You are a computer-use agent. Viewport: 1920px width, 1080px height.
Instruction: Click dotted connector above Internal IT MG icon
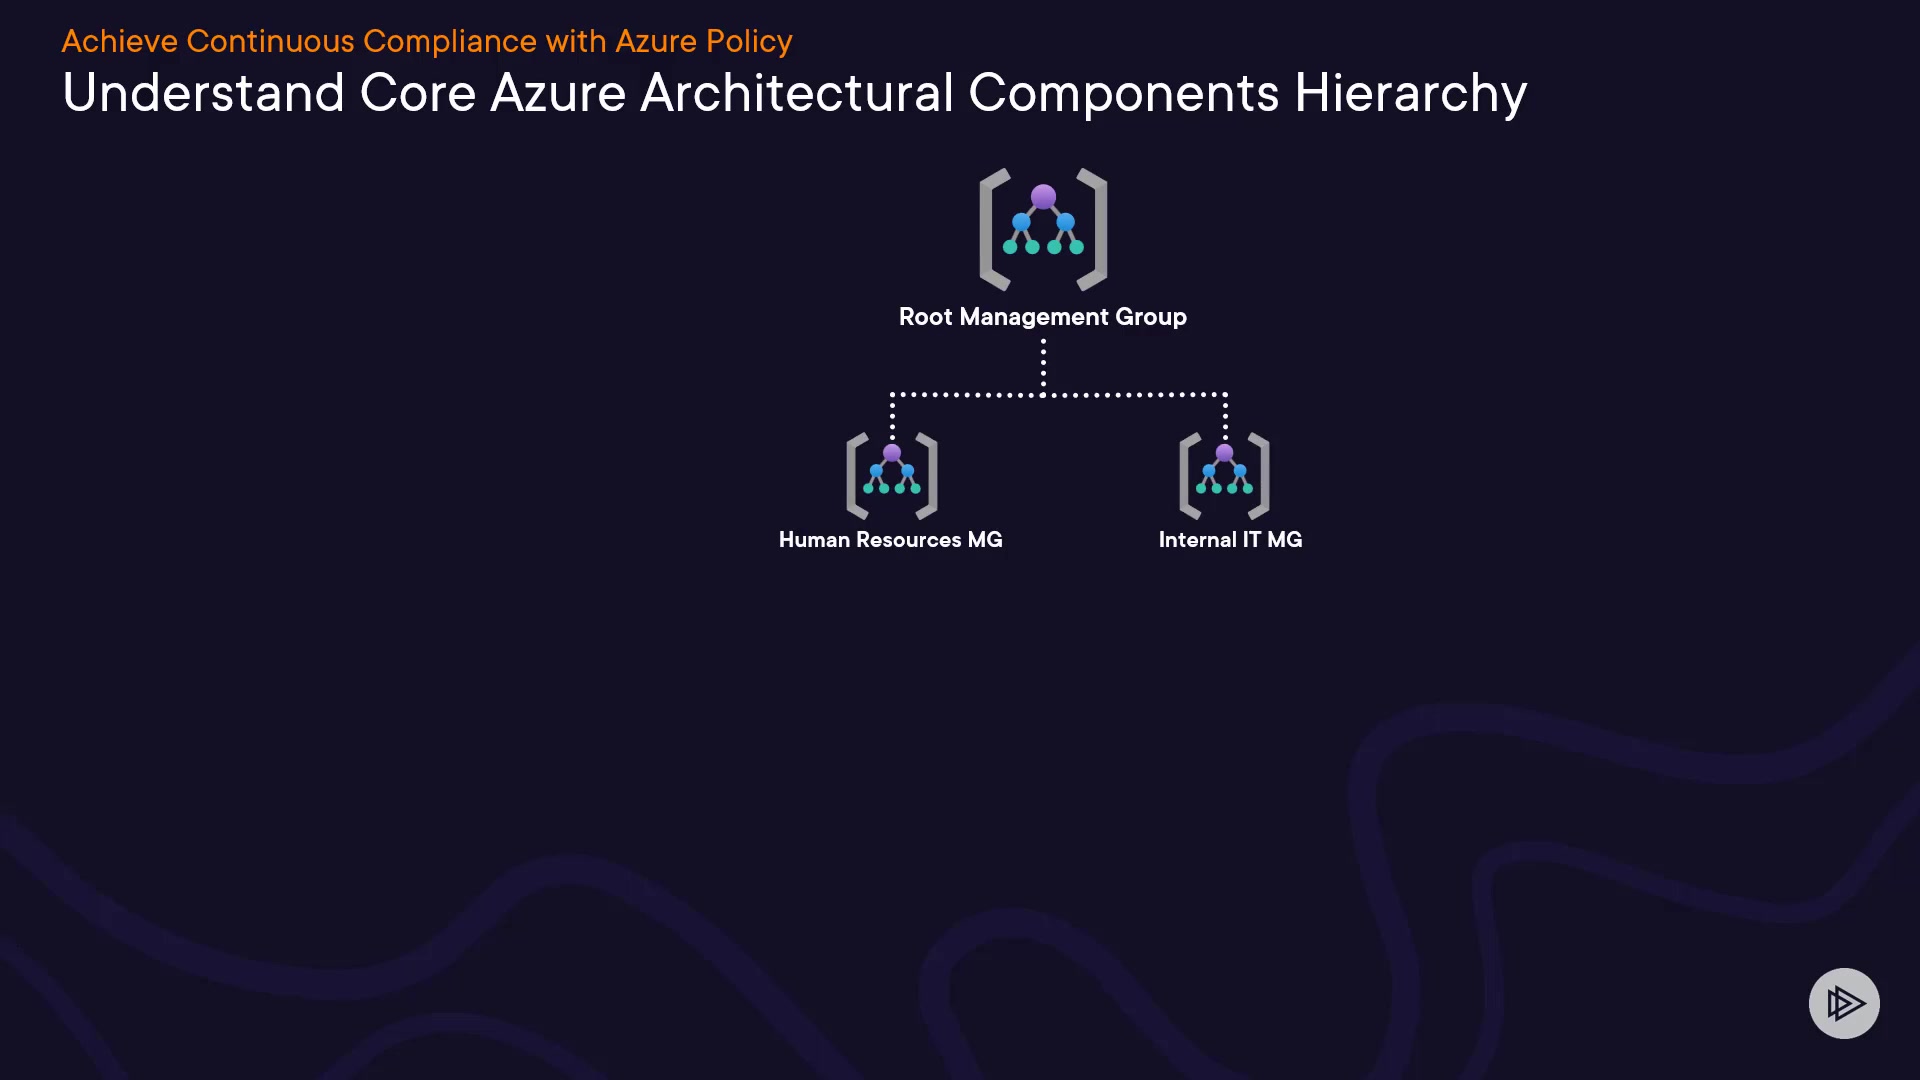(x=1225, y=415)
